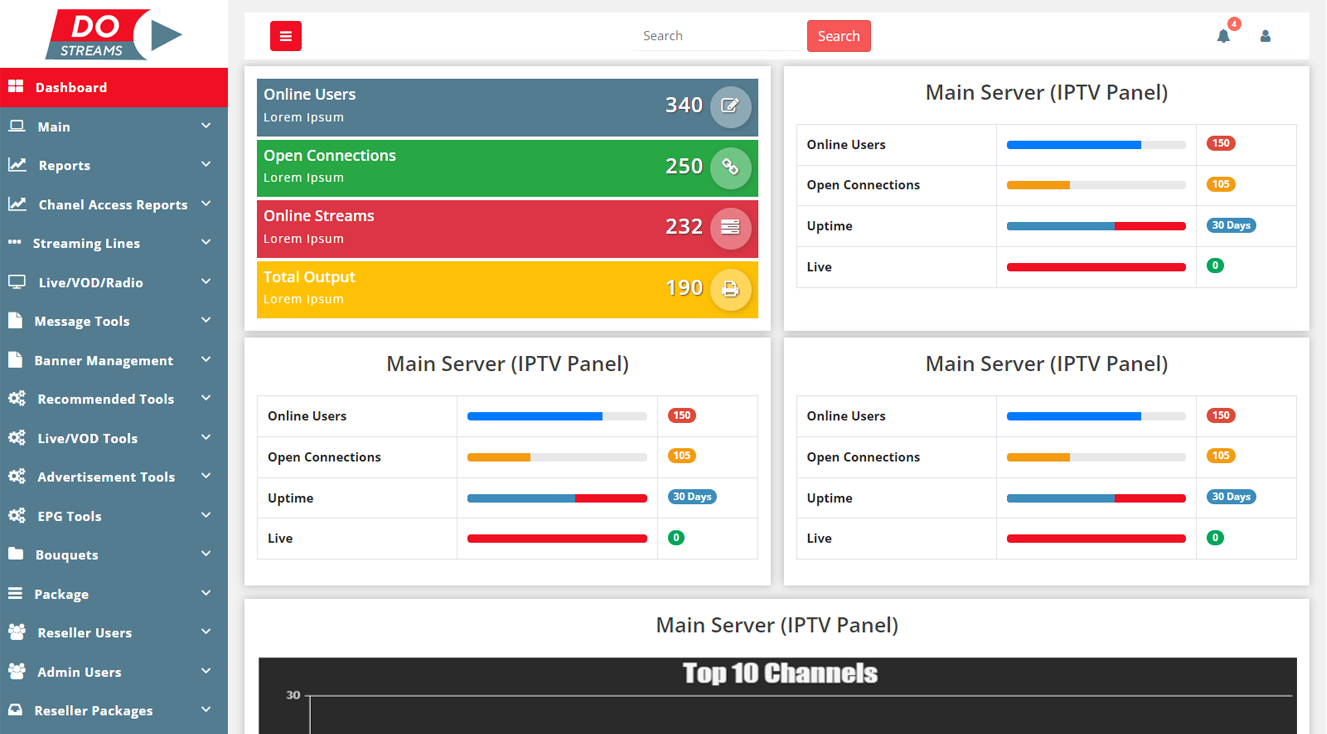Select Dashboard in the sidebar
Screen dimensions: 1327x734
click(x=71, y=87)
